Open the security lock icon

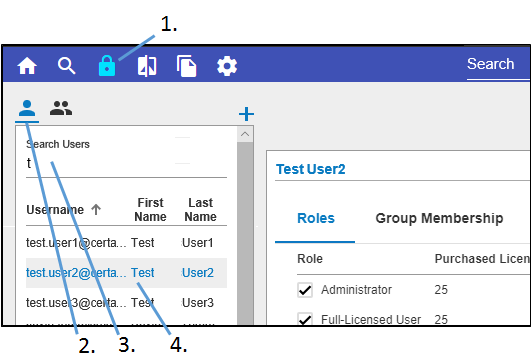[107, 65]
